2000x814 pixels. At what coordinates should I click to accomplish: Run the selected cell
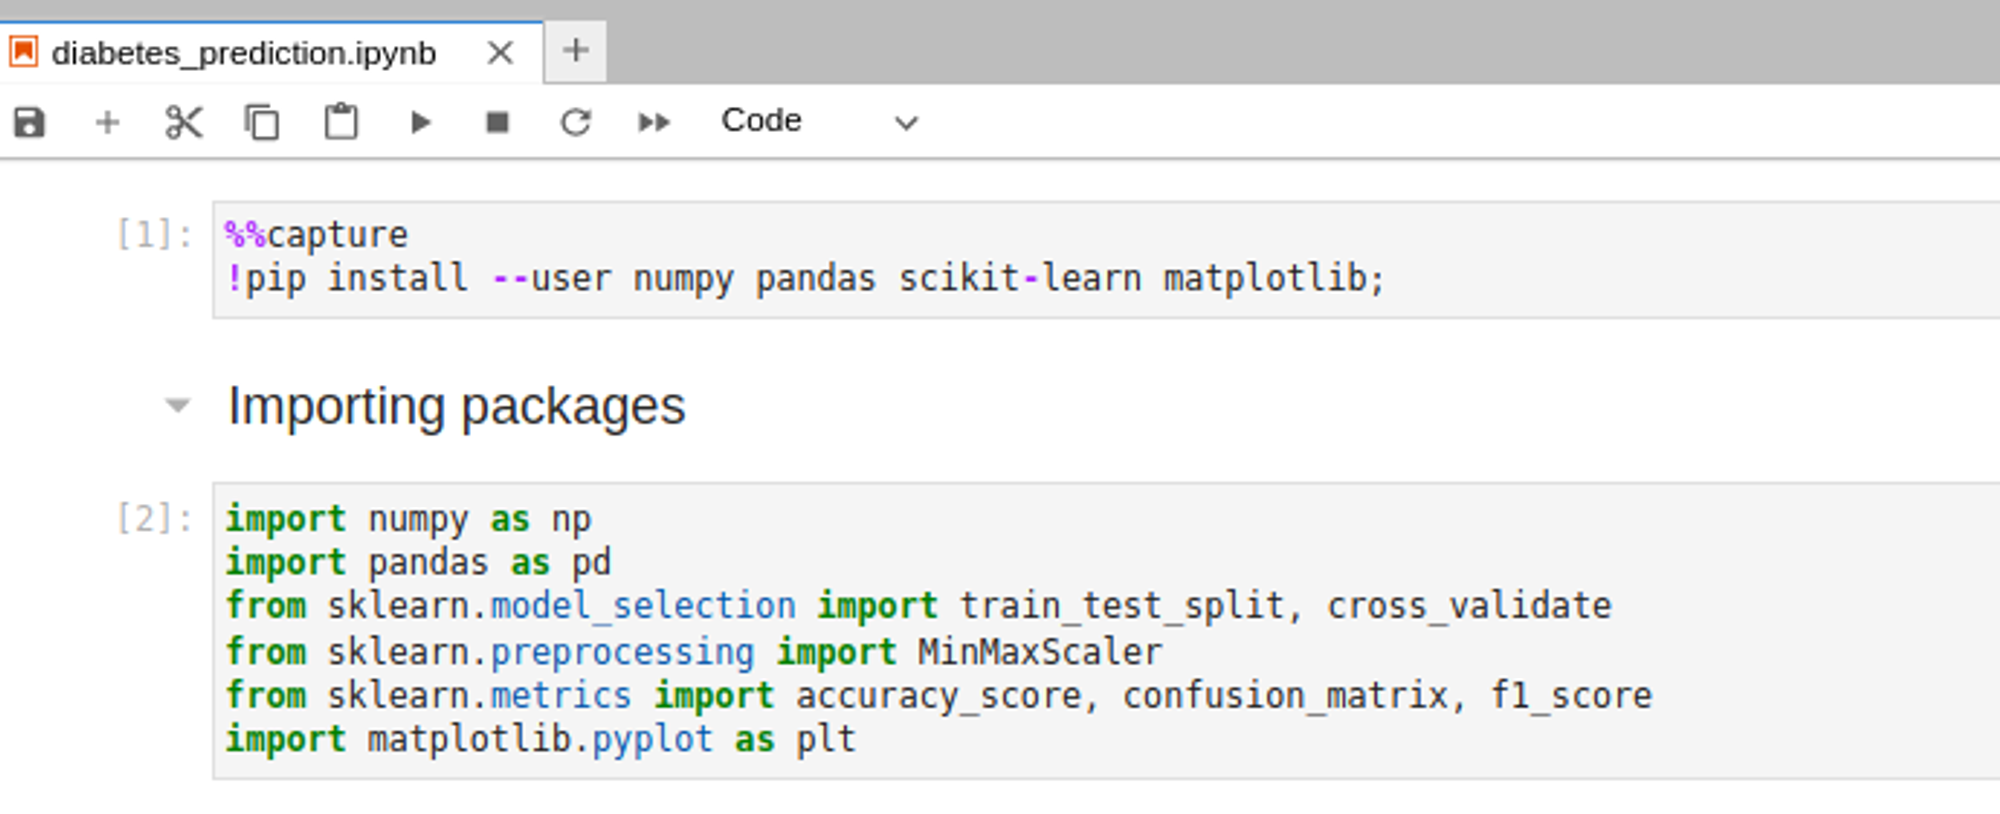420,122
